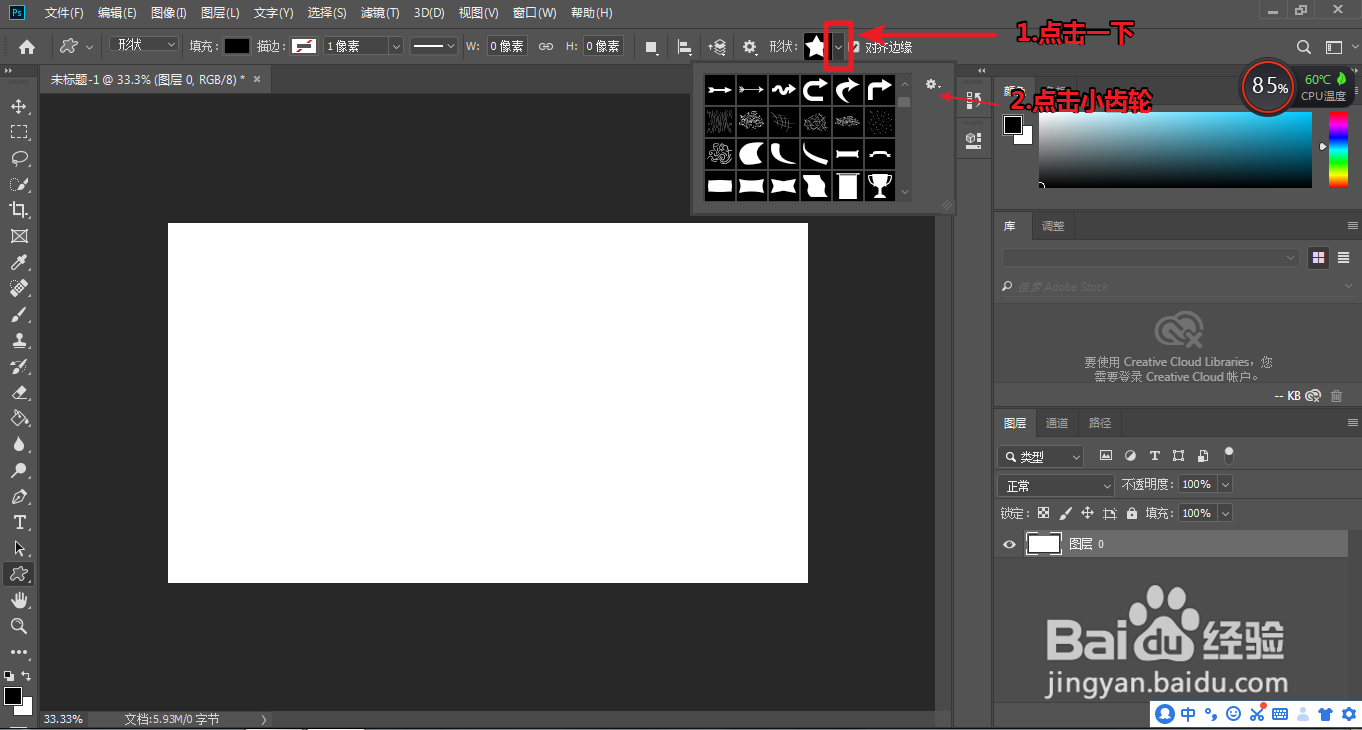This screenshot has height=730, width=1362.
Task: Open the 正常 blend mode dropdown
Action: pos(1056,485)
